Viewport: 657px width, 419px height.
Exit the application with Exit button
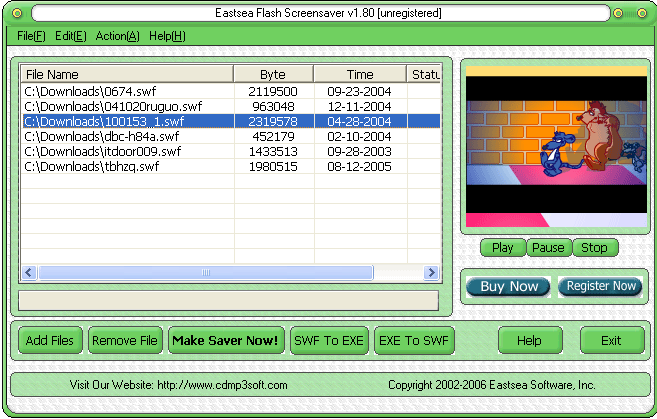[x=611, y=341]
